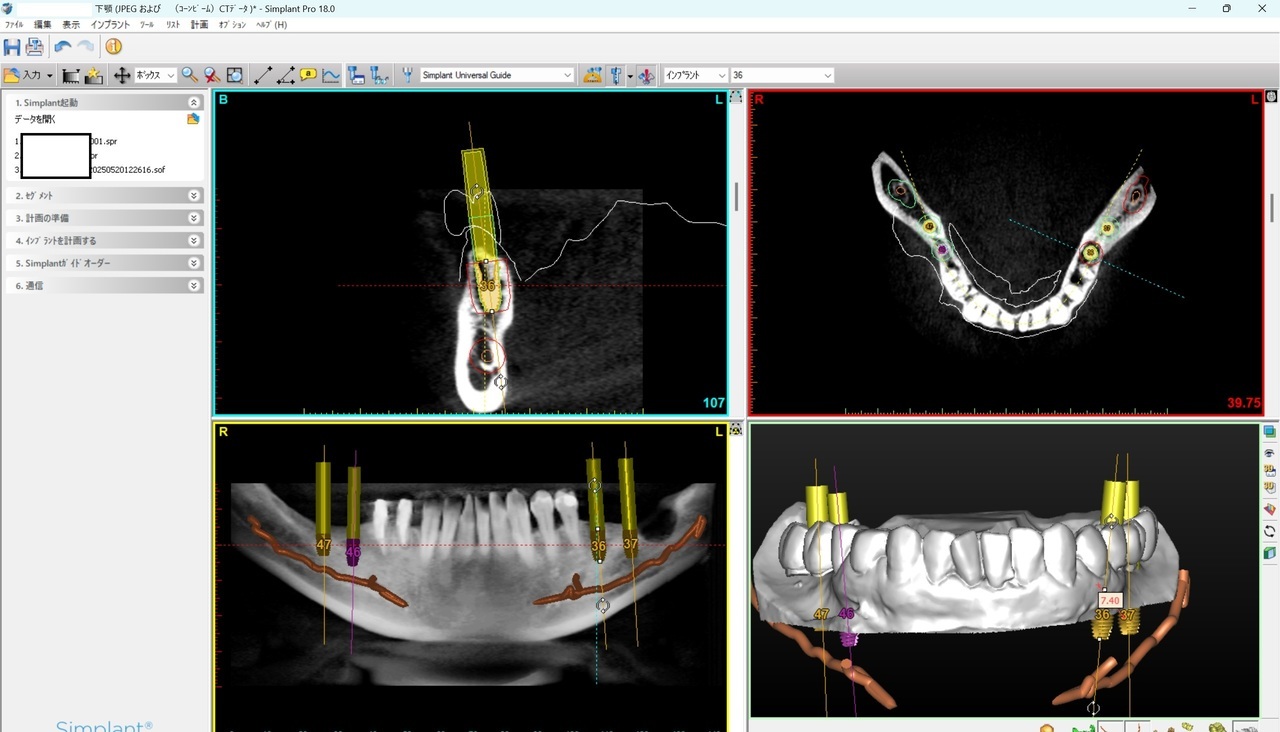This screenshot has width=1280, height=732.
Task: Click the colored clipping plane icon
Action: coord(1270,510)
